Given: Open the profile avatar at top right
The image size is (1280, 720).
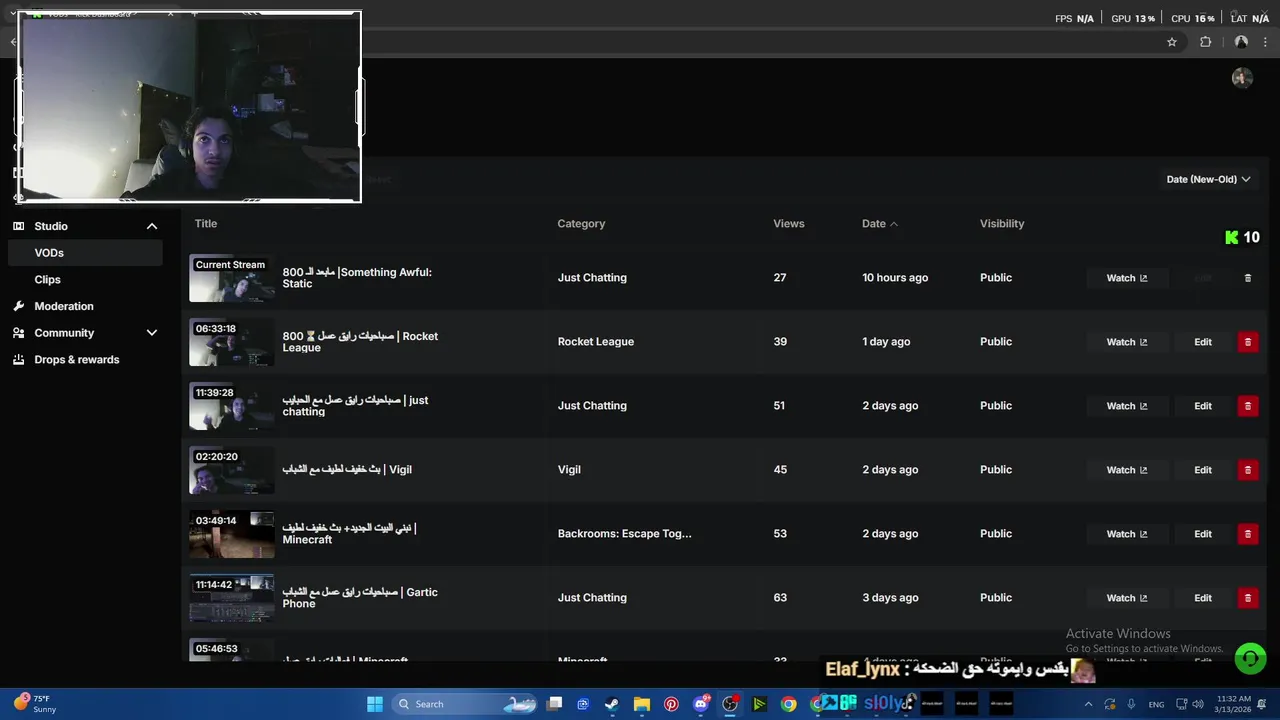Looking at the screenshot, I should (1242, 78).
